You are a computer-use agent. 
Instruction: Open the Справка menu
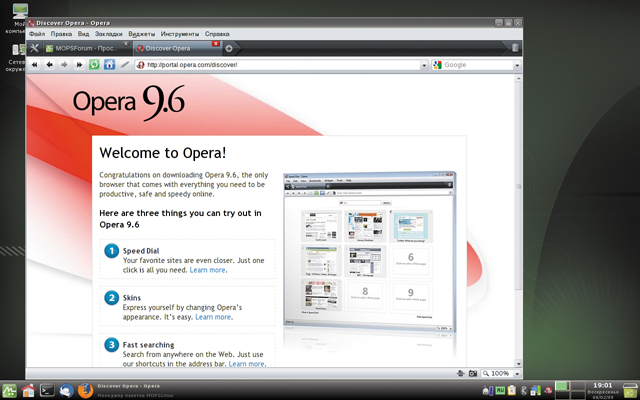217,34
